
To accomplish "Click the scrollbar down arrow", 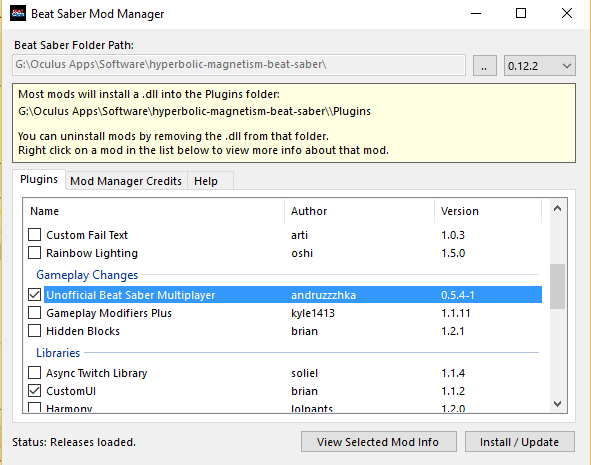I will click(557, 404).
